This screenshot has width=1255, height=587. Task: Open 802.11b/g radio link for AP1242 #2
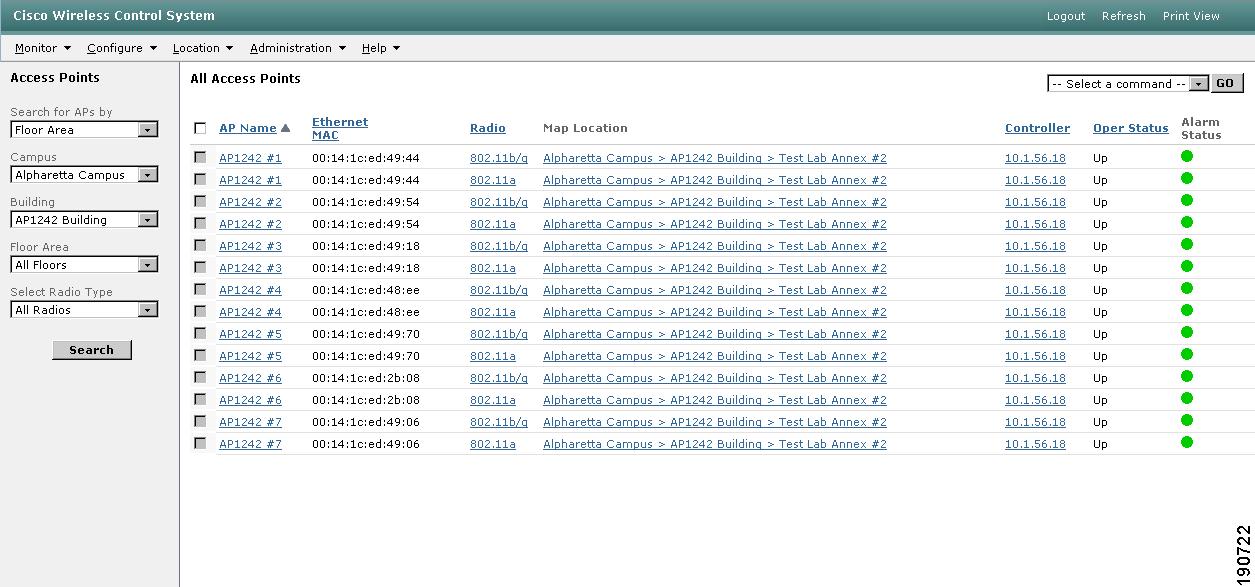pos(499,202)
